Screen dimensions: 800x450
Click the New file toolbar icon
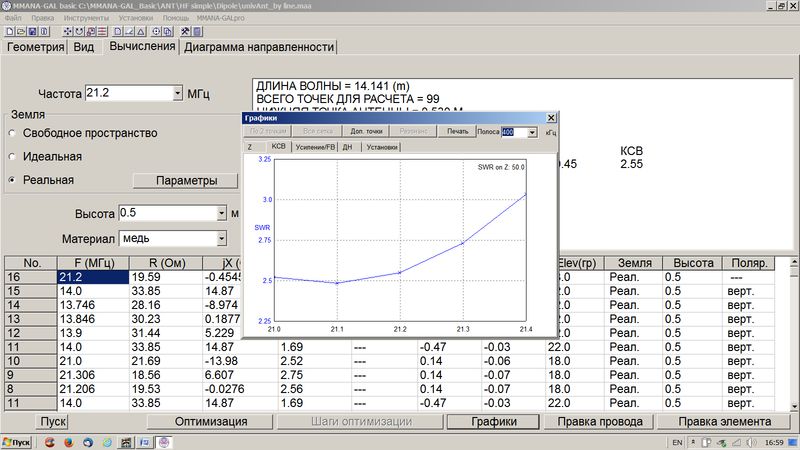tap(9, 32)
